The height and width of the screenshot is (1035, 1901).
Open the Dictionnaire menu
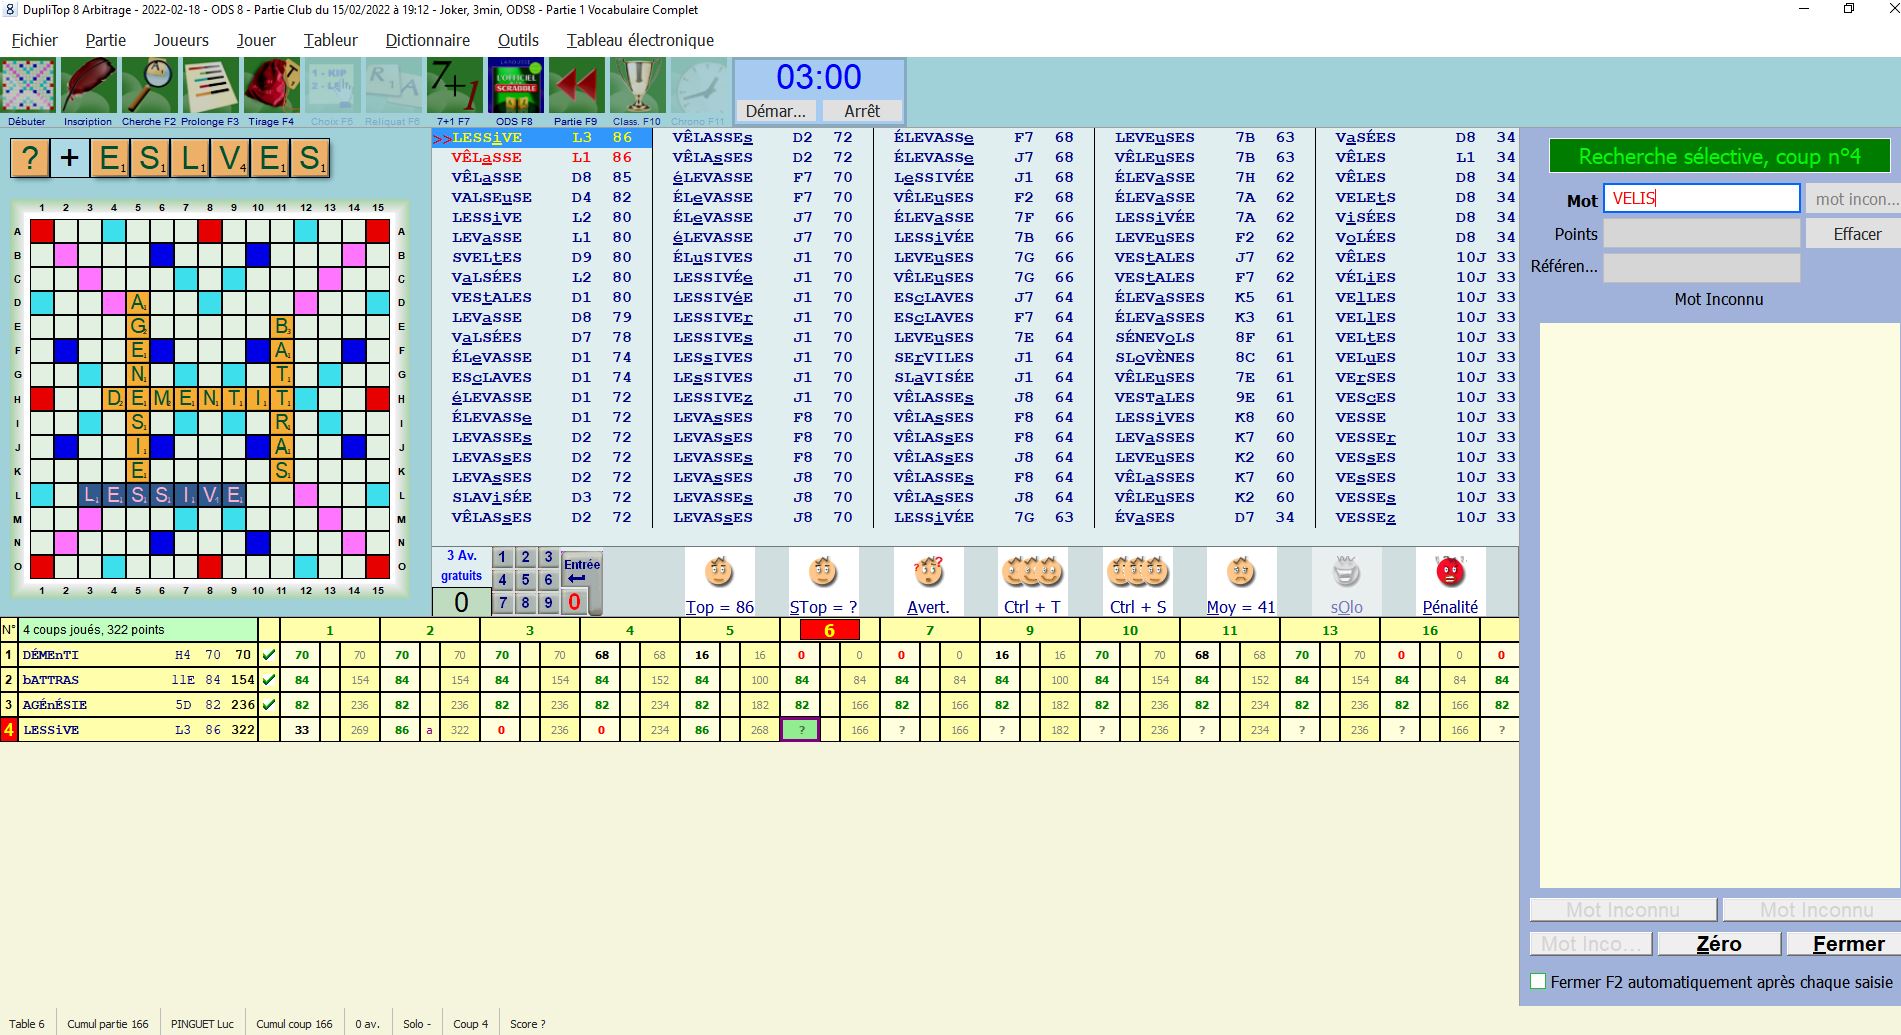427,40
